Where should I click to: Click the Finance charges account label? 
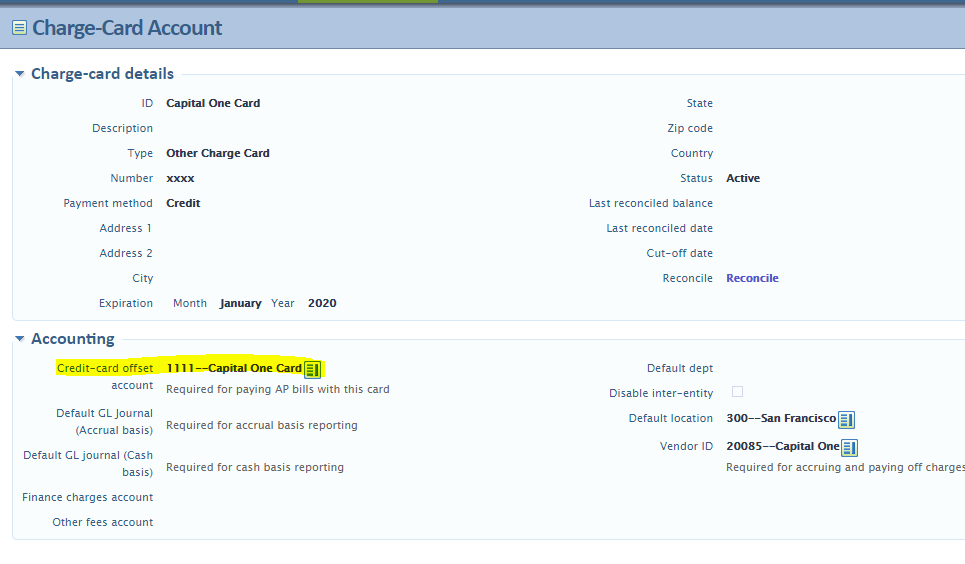[x=87, y=498]
